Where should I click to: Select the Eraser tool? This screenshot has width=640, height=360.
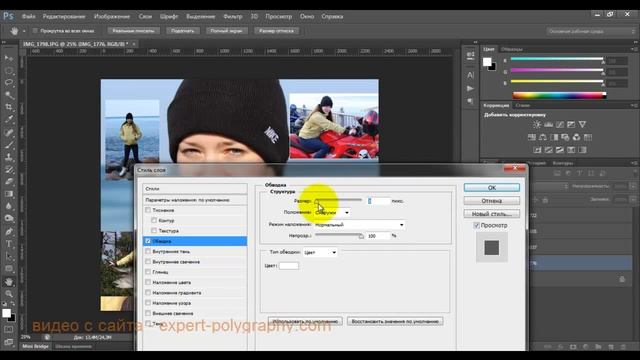pyautogui.click(x=9, y=182)
